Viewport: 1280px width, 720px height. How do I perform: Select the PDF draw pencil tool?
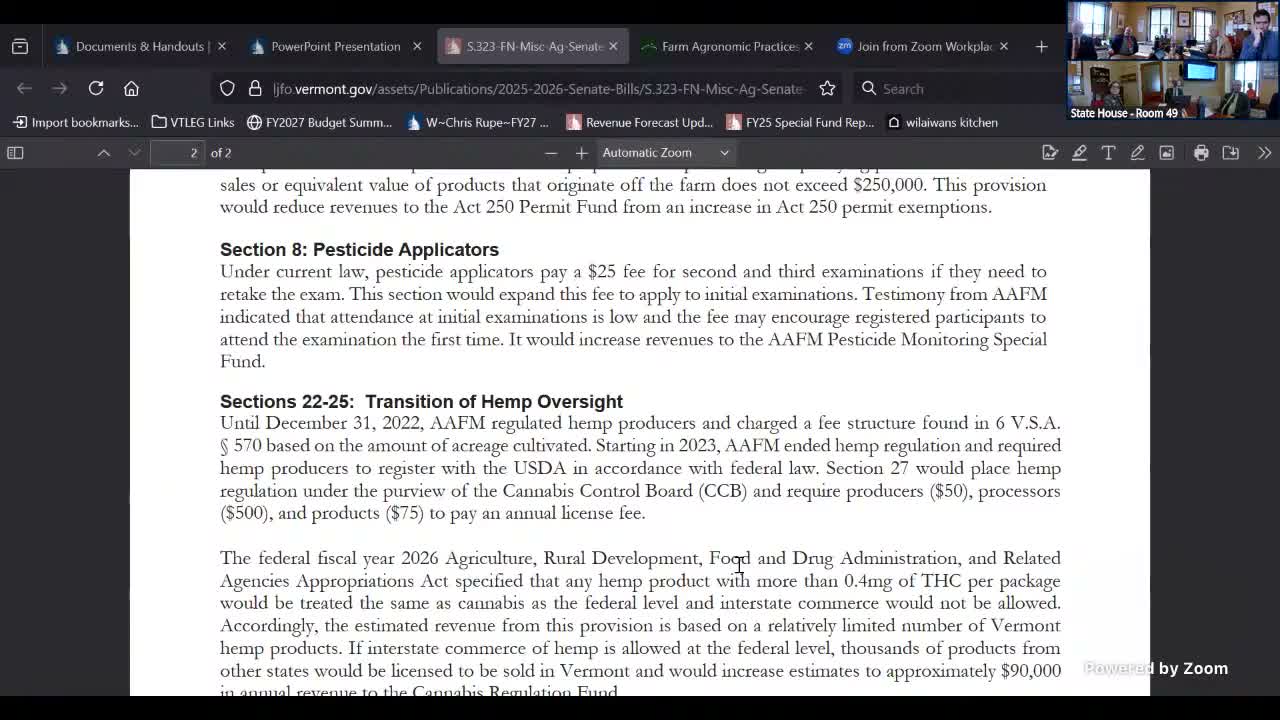point(1137,153)
